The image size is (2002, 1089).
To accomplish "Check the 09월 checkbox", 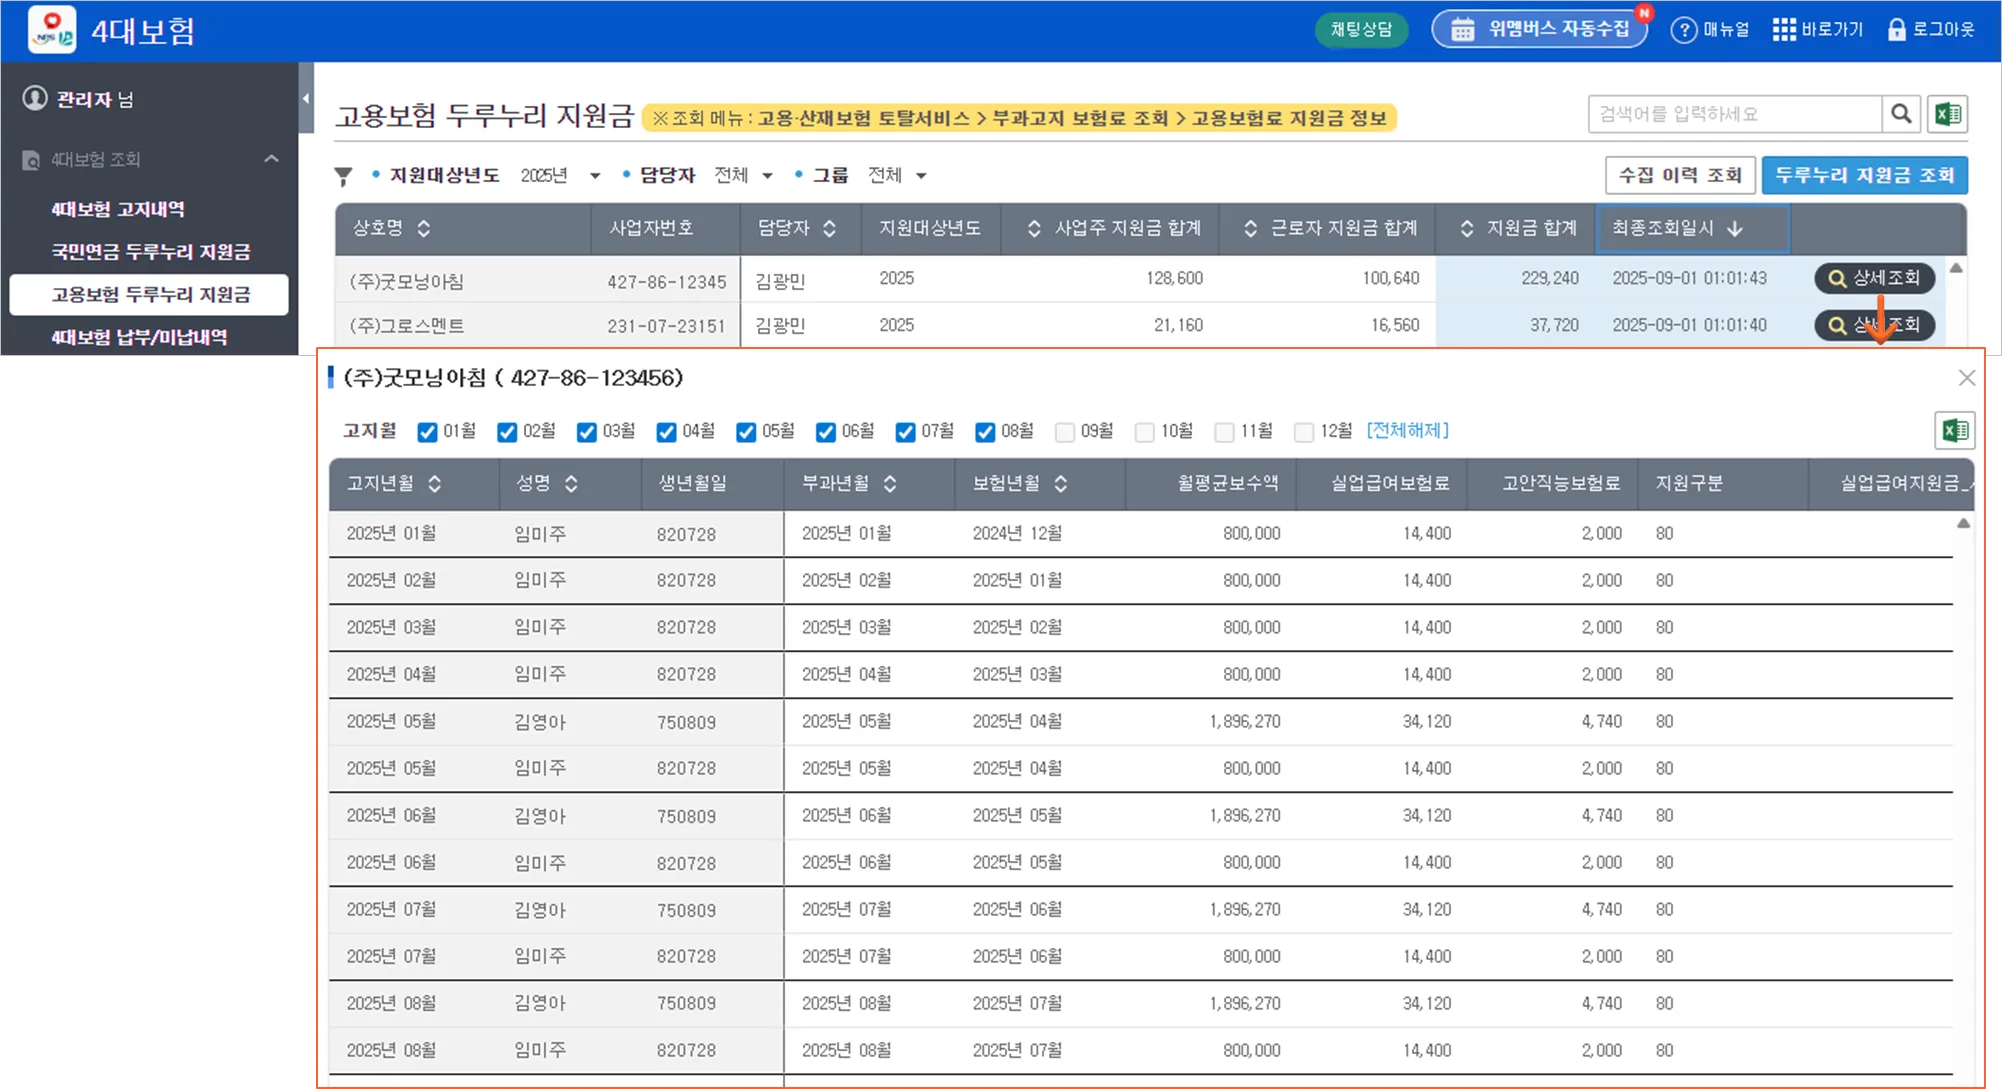I will [x=1065, y=432].
